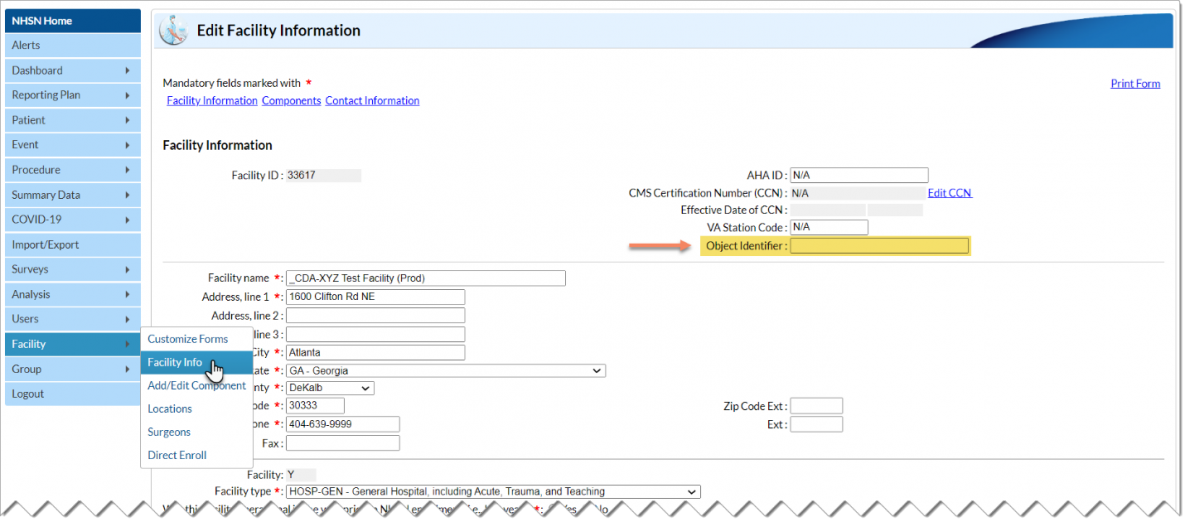This screenshot has width=1185, height=522.
Task: Click the Print Form link
Action: click(x=1135, y=83)
